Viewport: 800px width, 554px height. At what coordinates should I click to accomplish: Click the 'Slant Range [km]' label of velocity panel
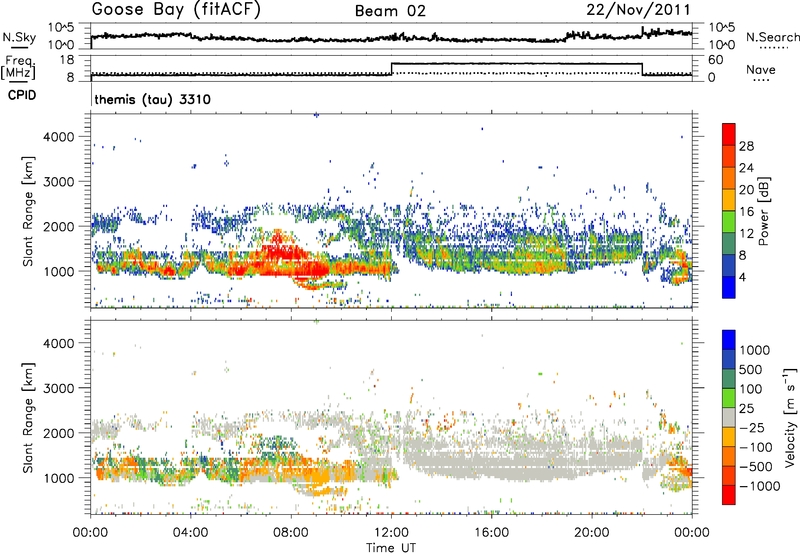28,417
